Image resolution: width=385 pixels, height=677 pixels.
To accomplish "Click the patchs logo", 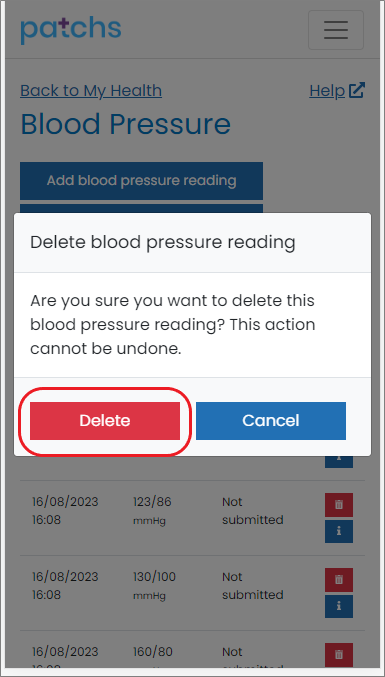I will click(x=71, y=31).
